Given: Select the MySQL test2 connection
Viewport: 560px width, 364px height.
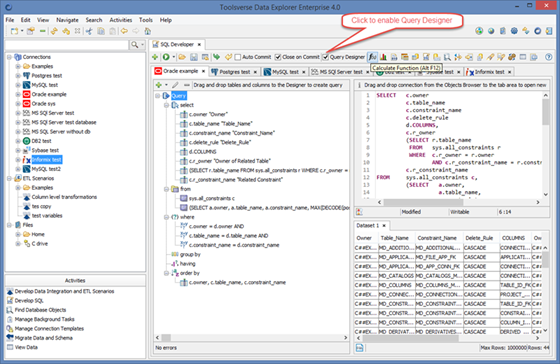Looking at the screenshot, I should [46, 169].
